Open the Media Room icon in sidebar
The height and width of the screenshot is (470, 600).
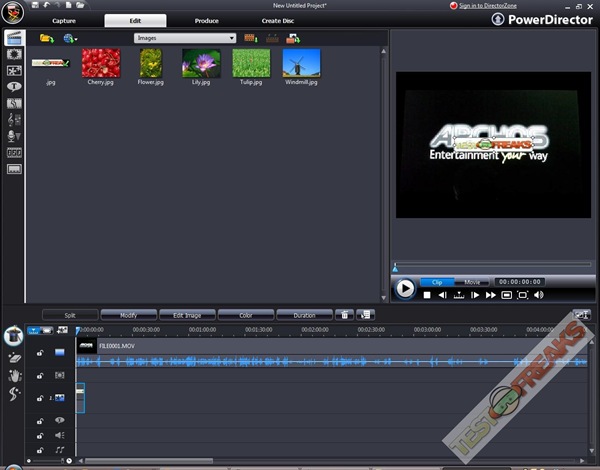14,38
